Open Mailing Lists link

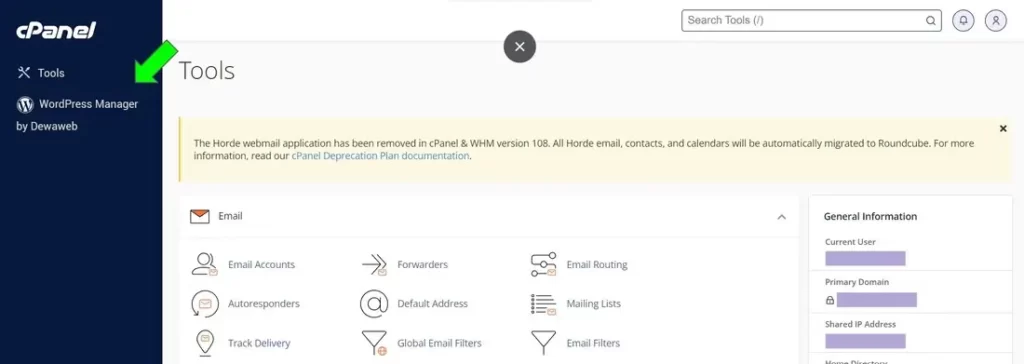click(594, 304)
